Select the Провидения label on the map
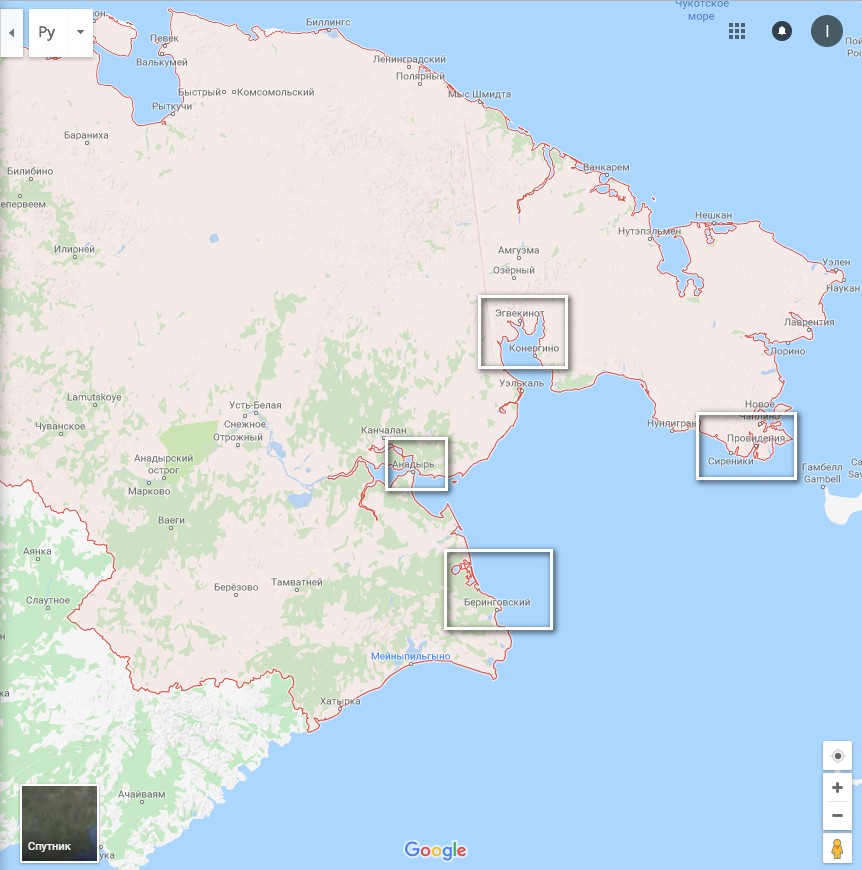The image size is (862, 870). pyautogui.click(x=755, y=439)
